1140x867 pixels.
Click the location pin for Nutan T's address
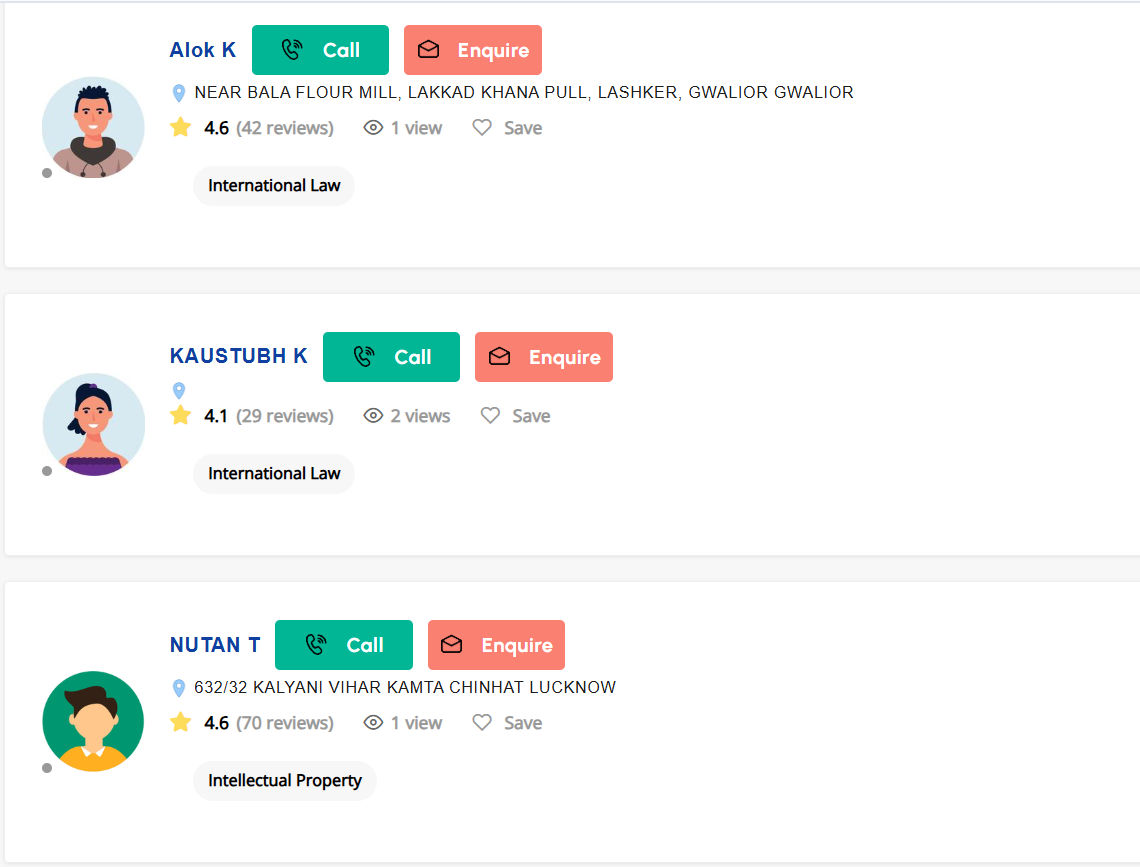pos(179,688)
